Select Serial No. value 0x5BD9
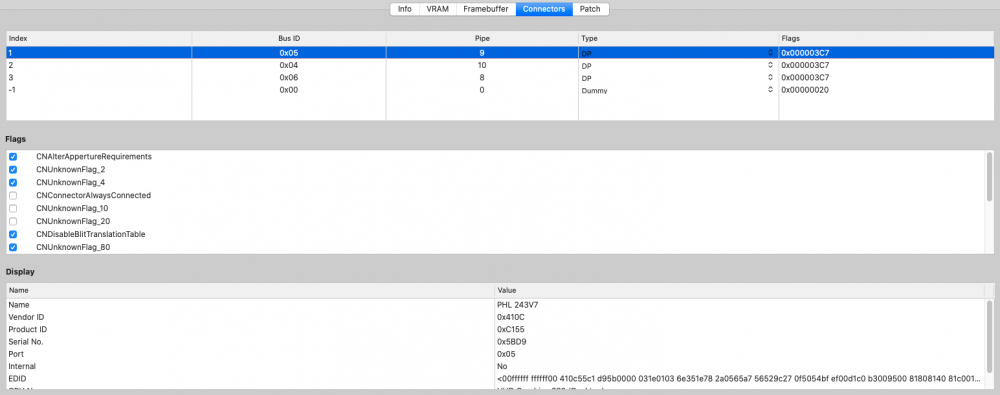The image size is (1000, 395). coord(511,342)
